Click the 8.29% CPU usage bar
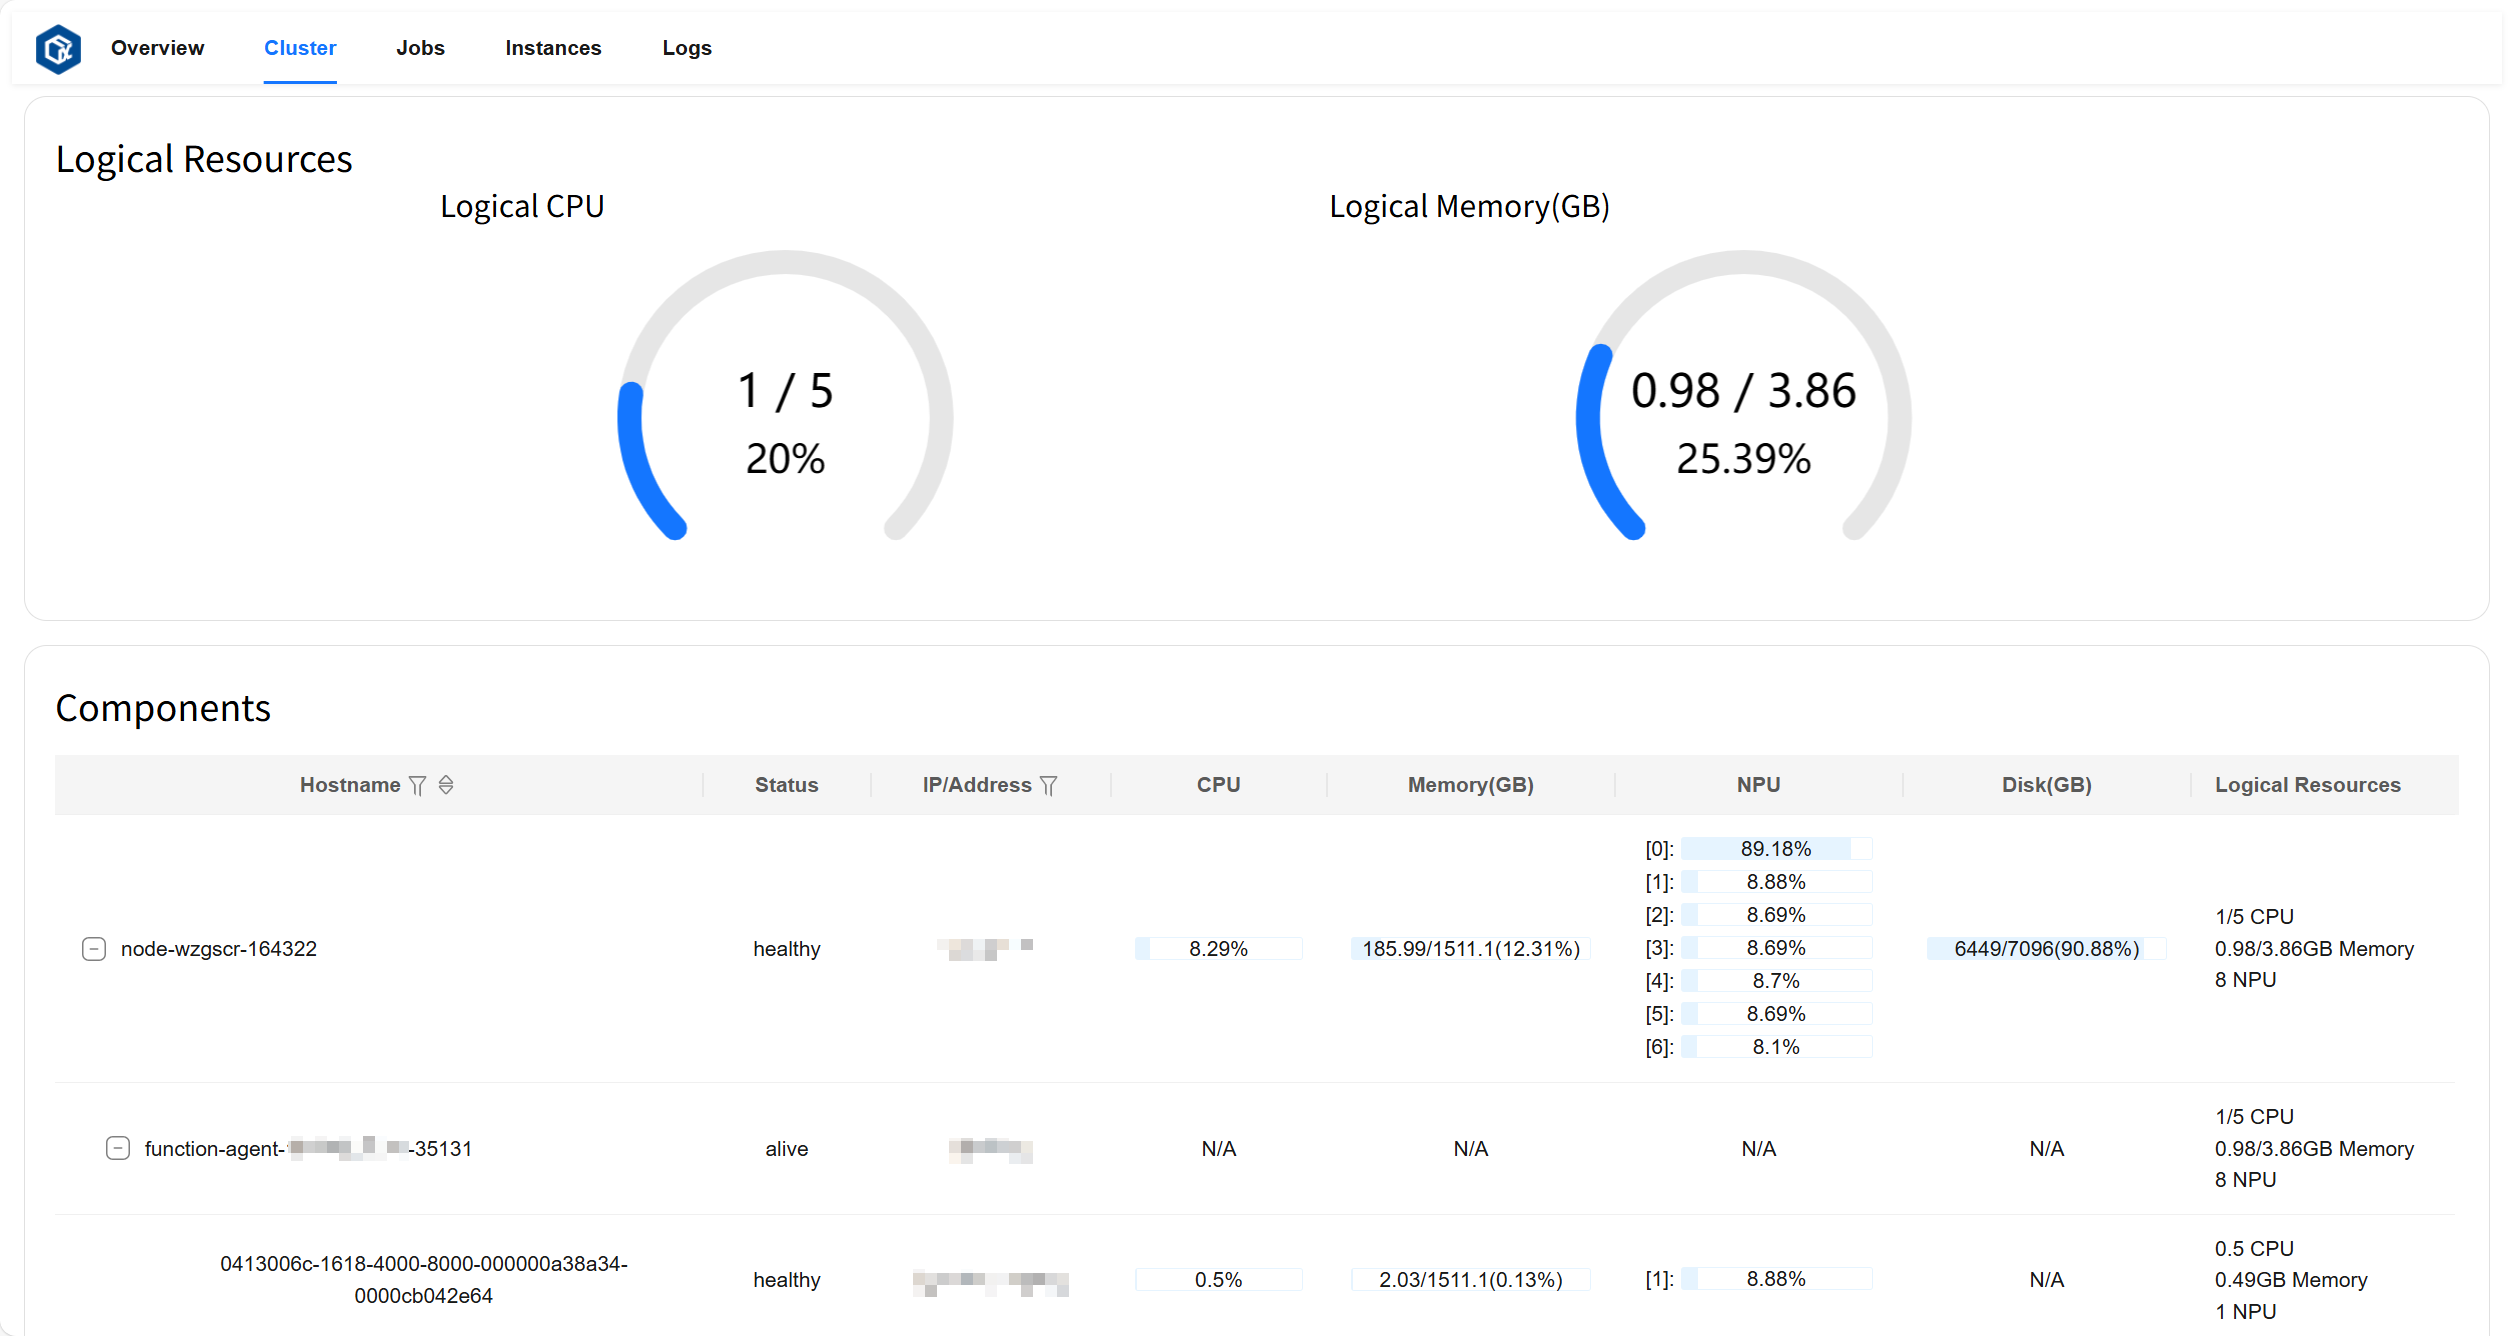Screen dimensions: 2512x1336 1218,949
